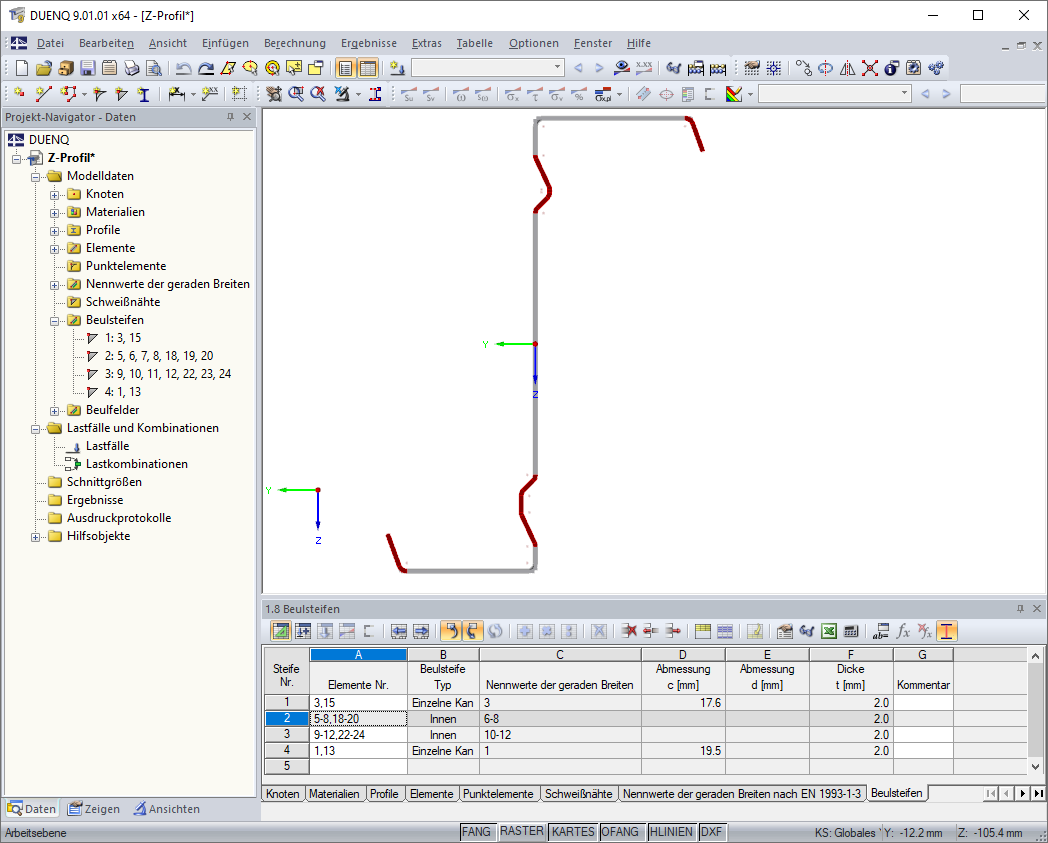Open the calculator tool in the table toolbar
Screen dimensions: 1048x843
[850, 631]
